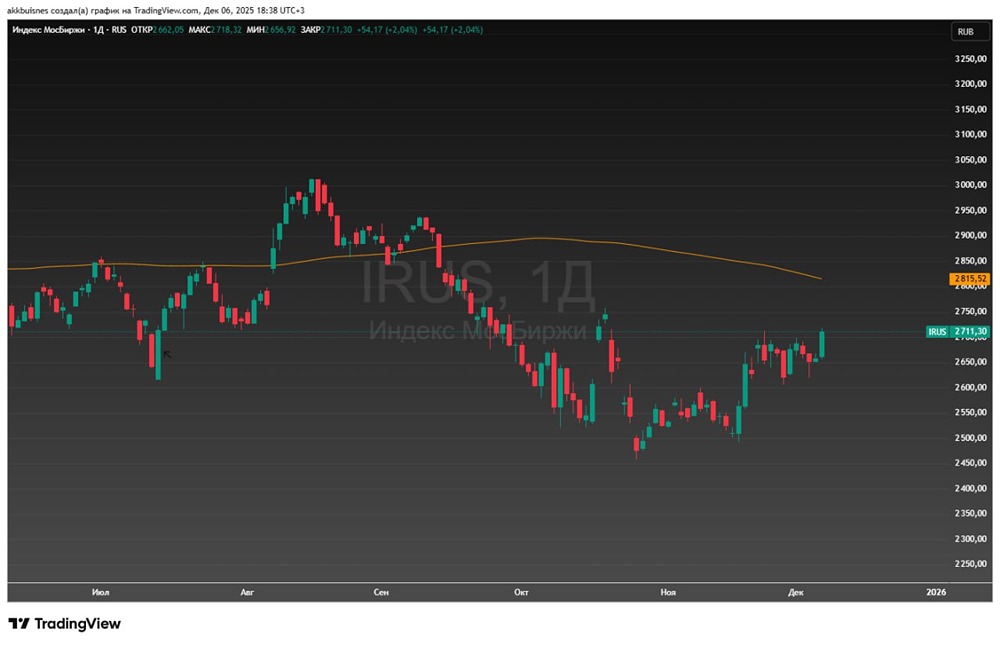Click the Дек month label on time axis
The height and width of the screenshot is (645, 1000).
pyautogui.click(x=795, y=592)
